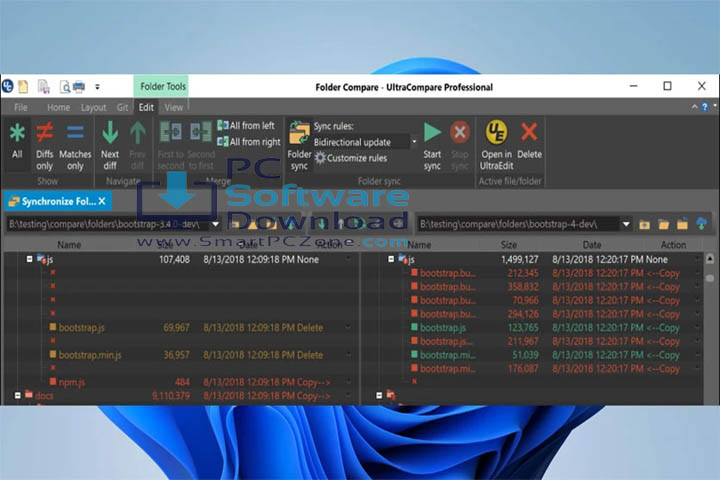Click the Name column header in left pane
720x480 pixels.
(69, 245)
